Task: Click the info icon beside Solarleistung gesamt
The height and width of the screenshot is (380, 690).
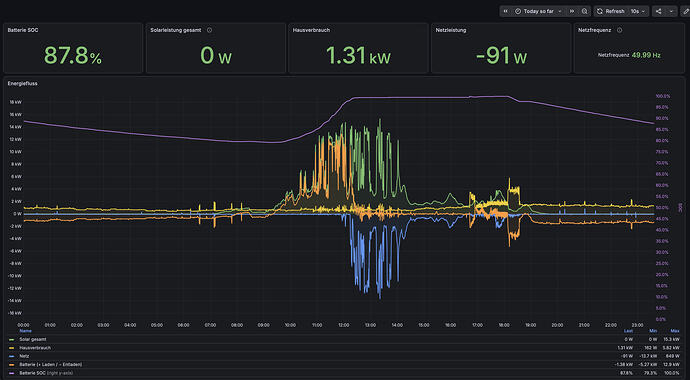Action: [x=209, y=30]
